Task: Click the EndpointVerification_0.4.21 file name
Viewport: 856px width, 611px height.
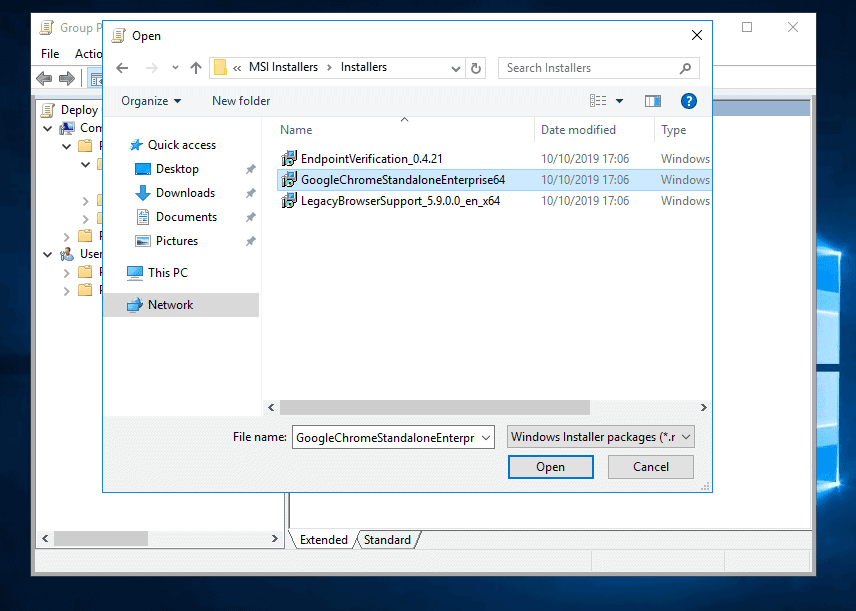Action: [372, 159]
